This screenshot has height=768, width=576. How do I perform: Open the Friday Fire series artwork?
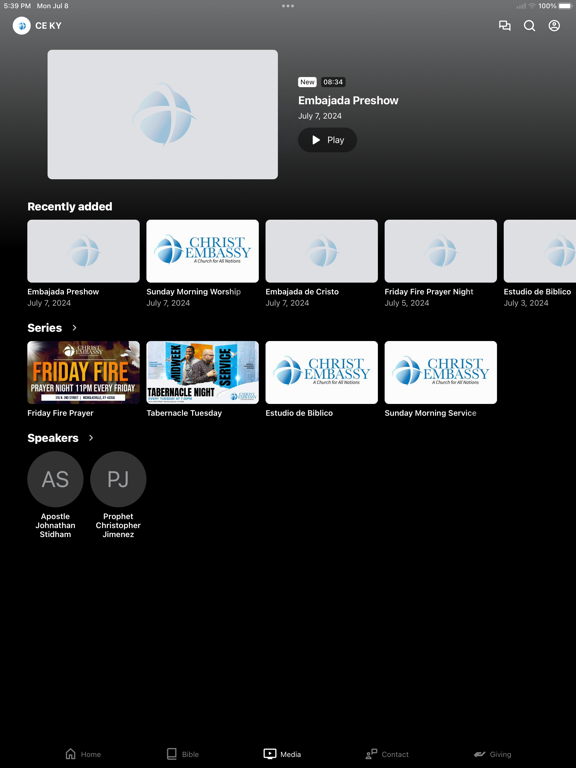(83, 372)
